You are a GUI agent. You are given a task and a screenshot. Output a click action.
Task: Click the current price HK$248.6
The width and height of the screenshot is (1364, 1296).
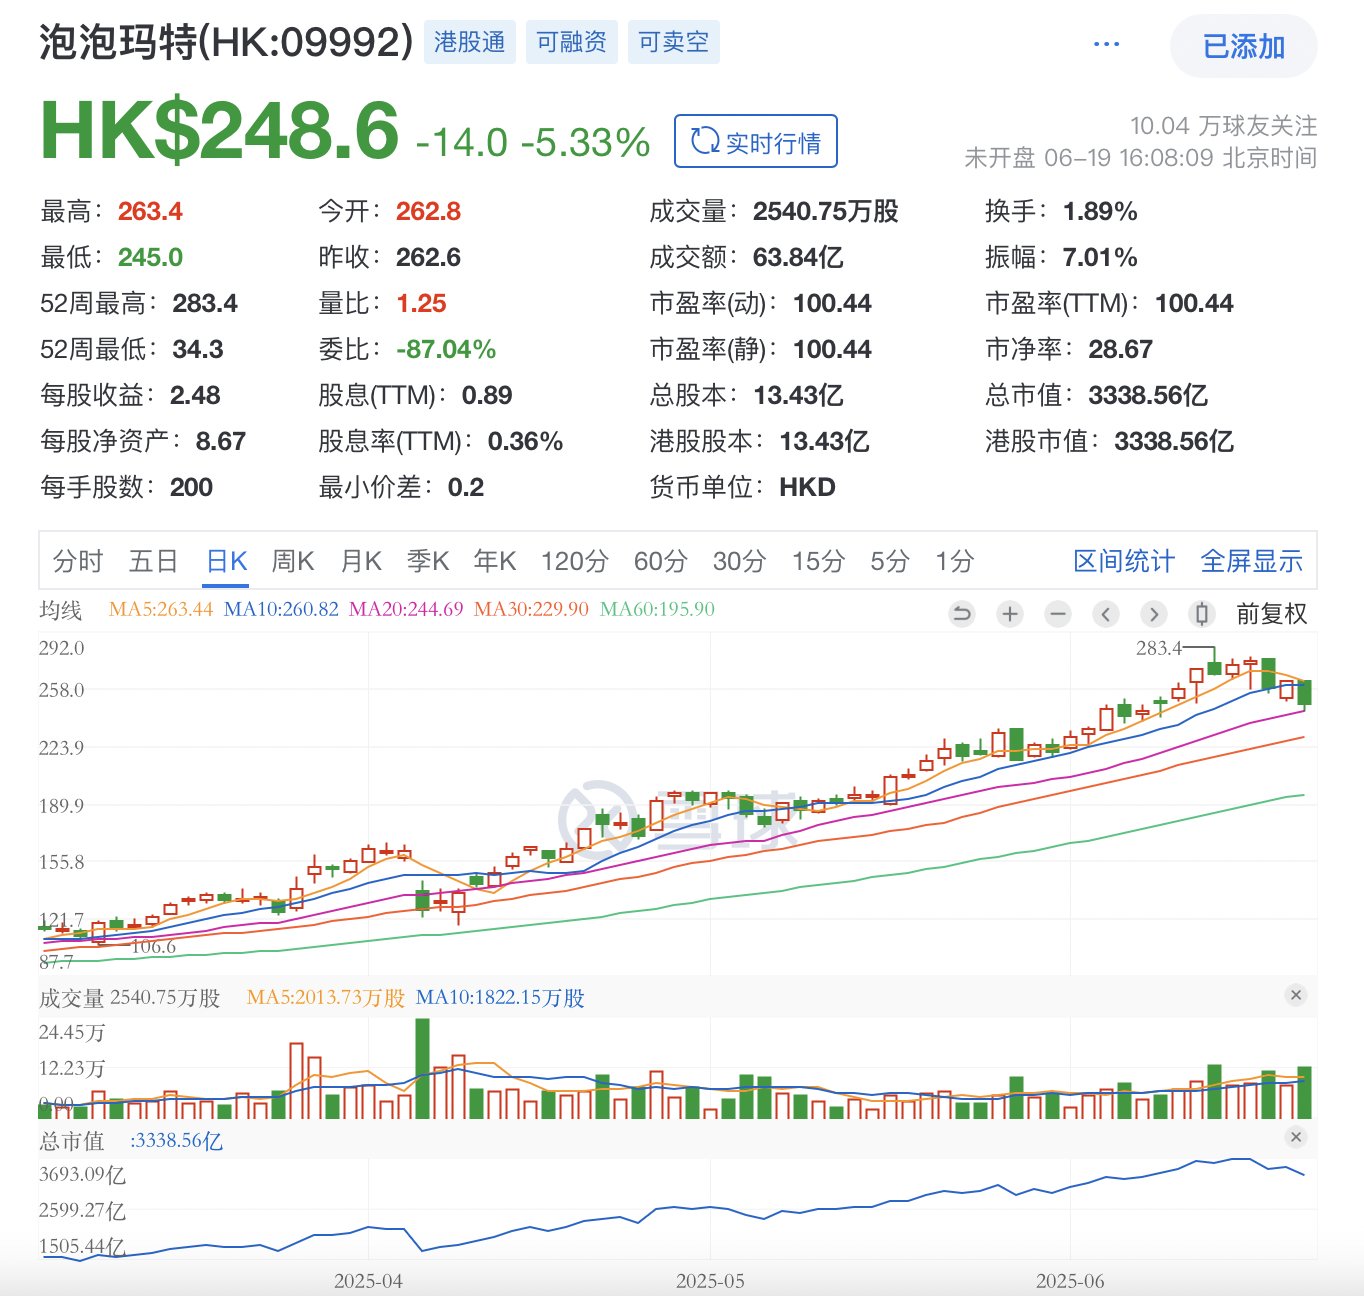pyautogui.click(x=220, y=131)
